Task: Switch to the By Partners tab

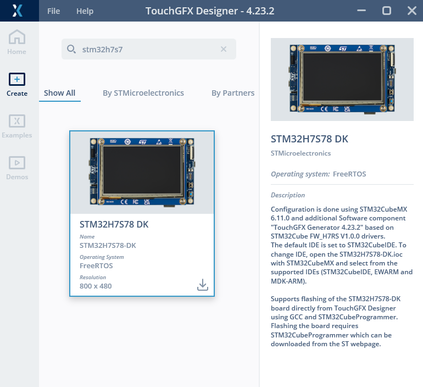Action: [x=233, y=93]
